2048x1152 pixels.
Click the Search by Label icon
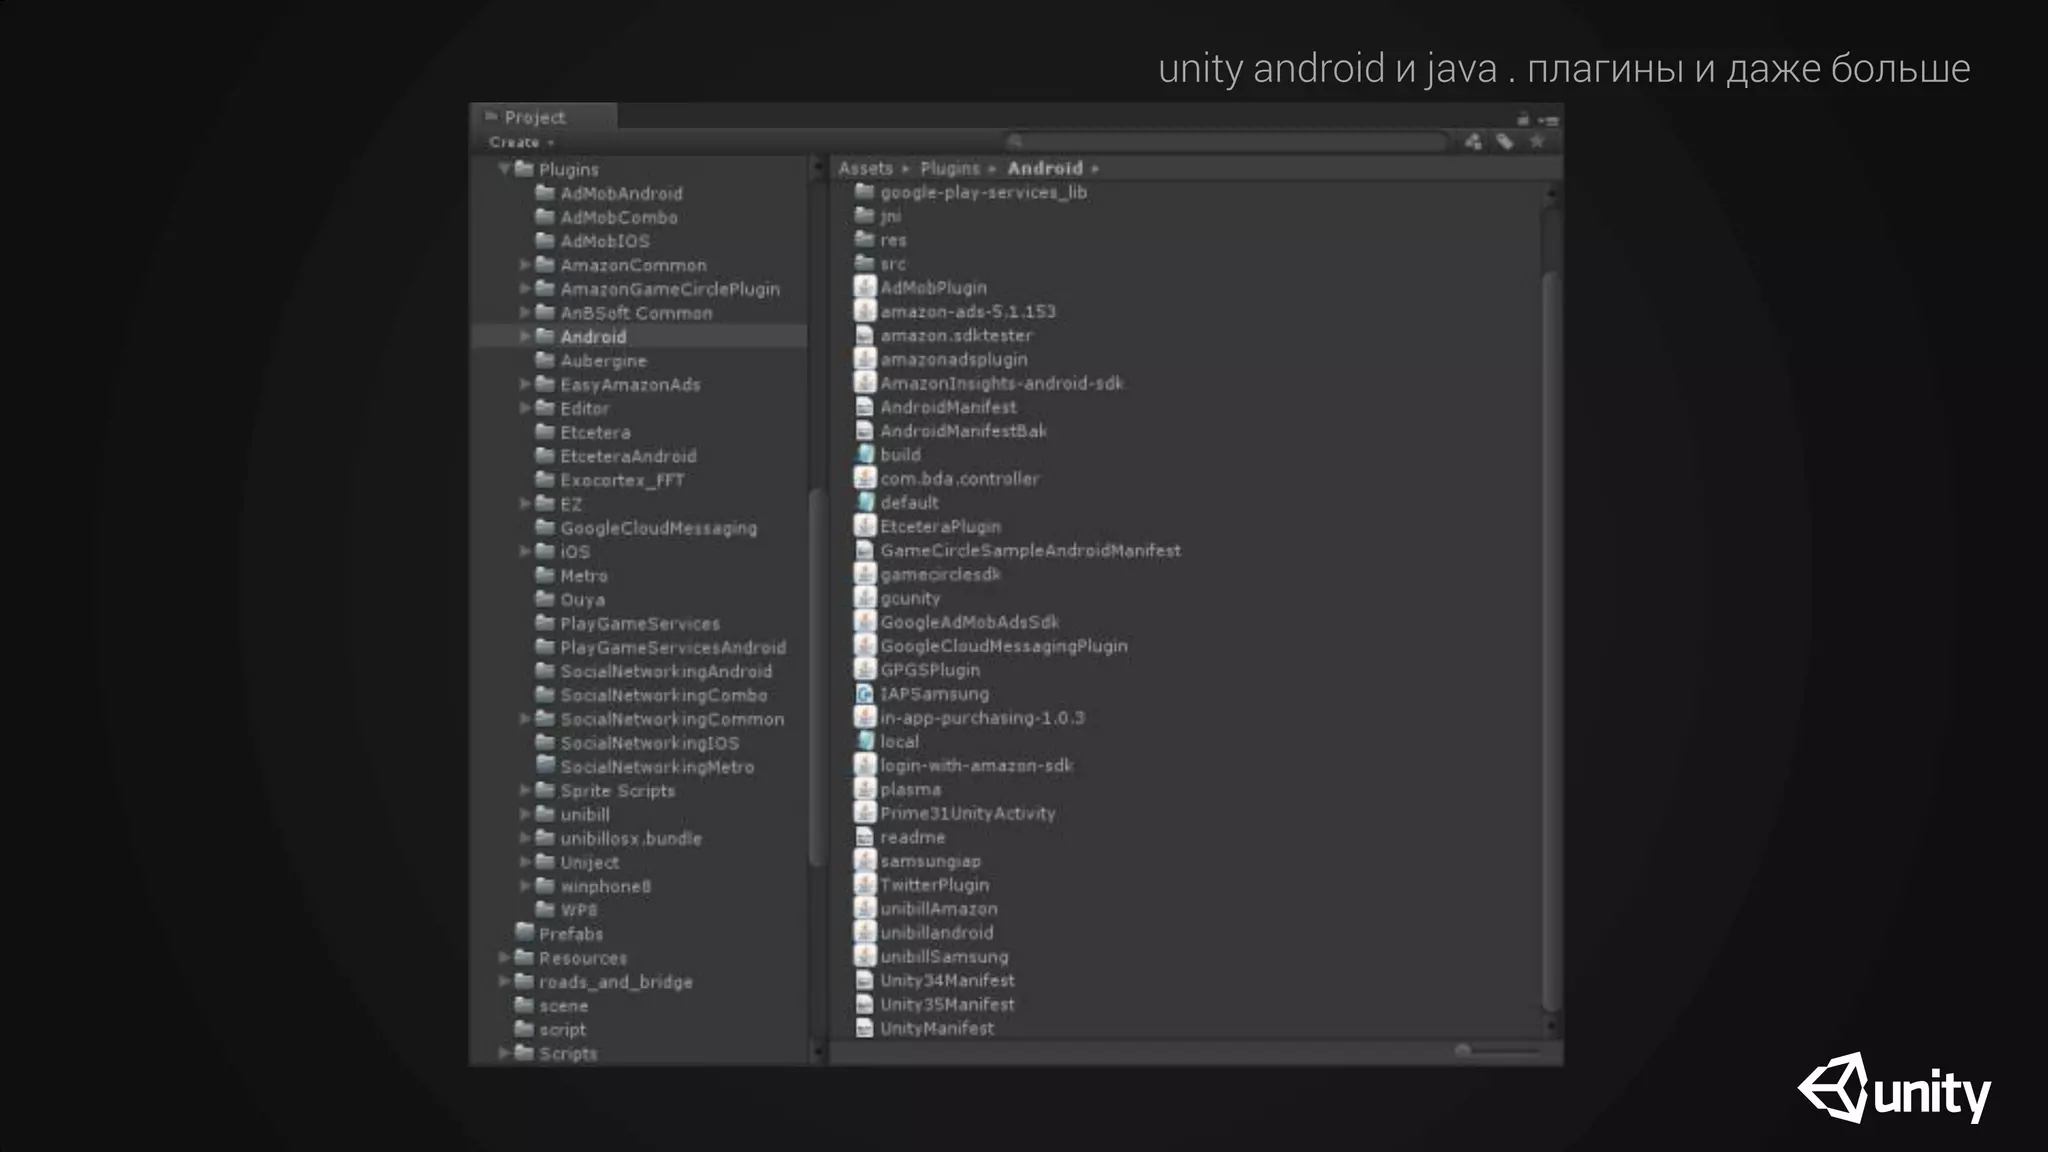(x=1505, y=142)
